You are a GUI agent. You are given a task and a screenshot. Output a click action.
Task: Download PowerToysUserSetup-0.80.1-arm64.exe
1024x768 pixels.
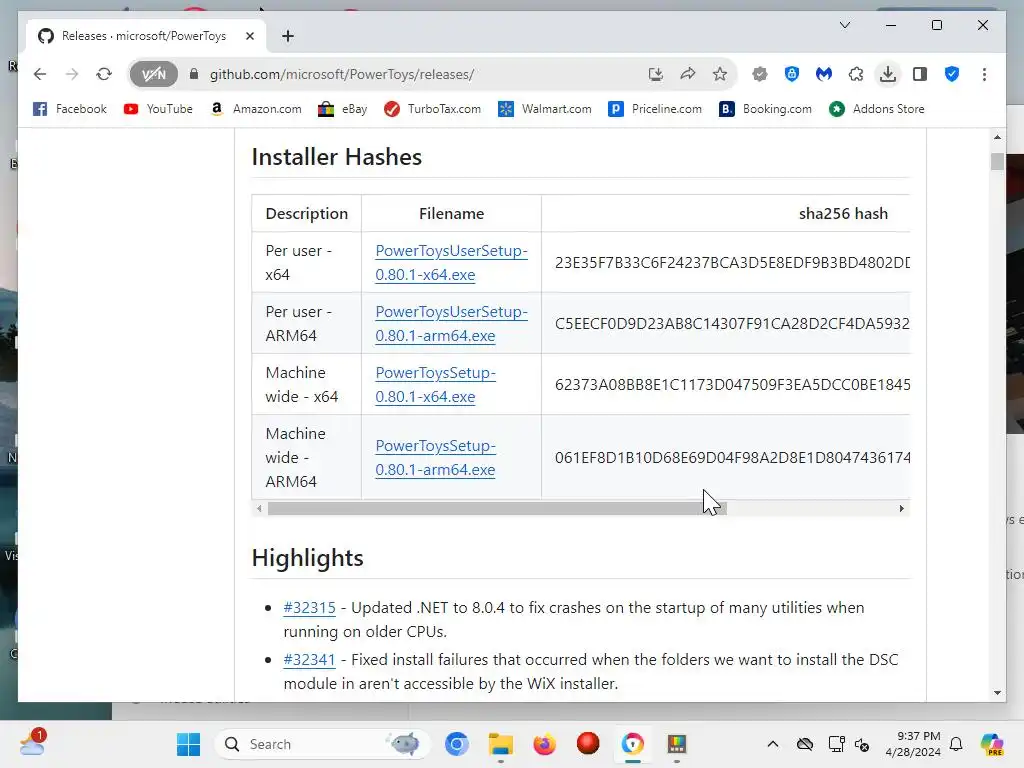click(x=451, y=323)
